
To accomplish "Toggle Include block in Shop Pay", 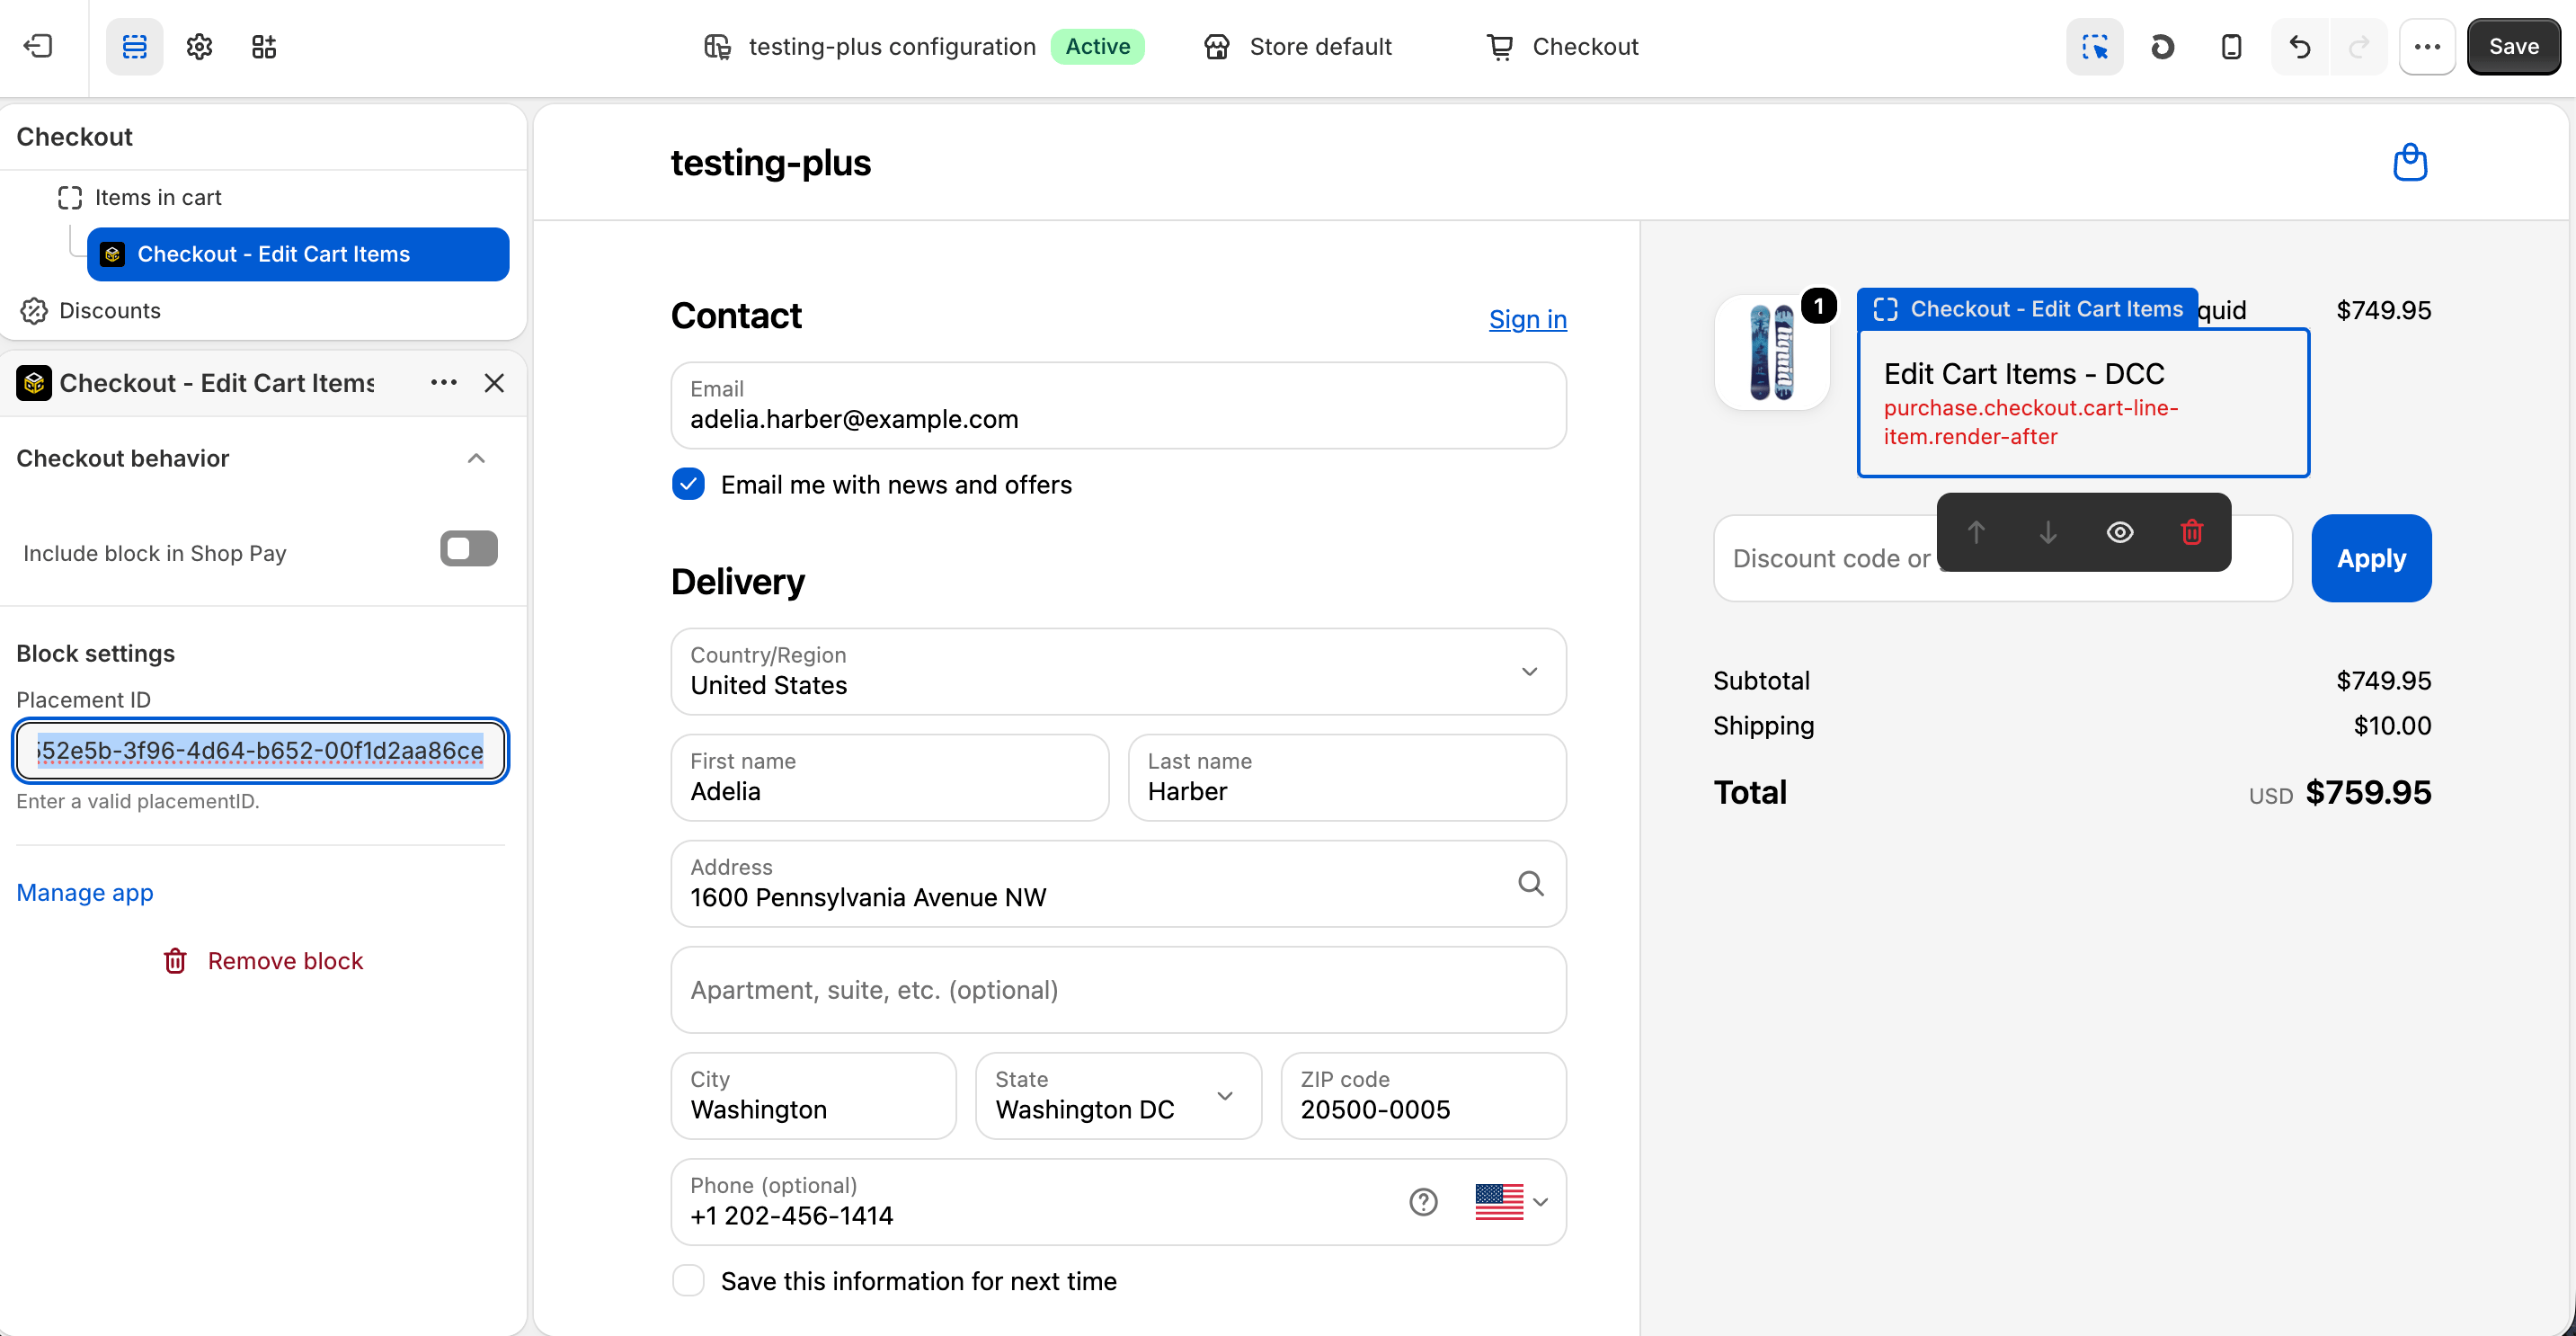I will pyautogui.click(x=468, y=549).
